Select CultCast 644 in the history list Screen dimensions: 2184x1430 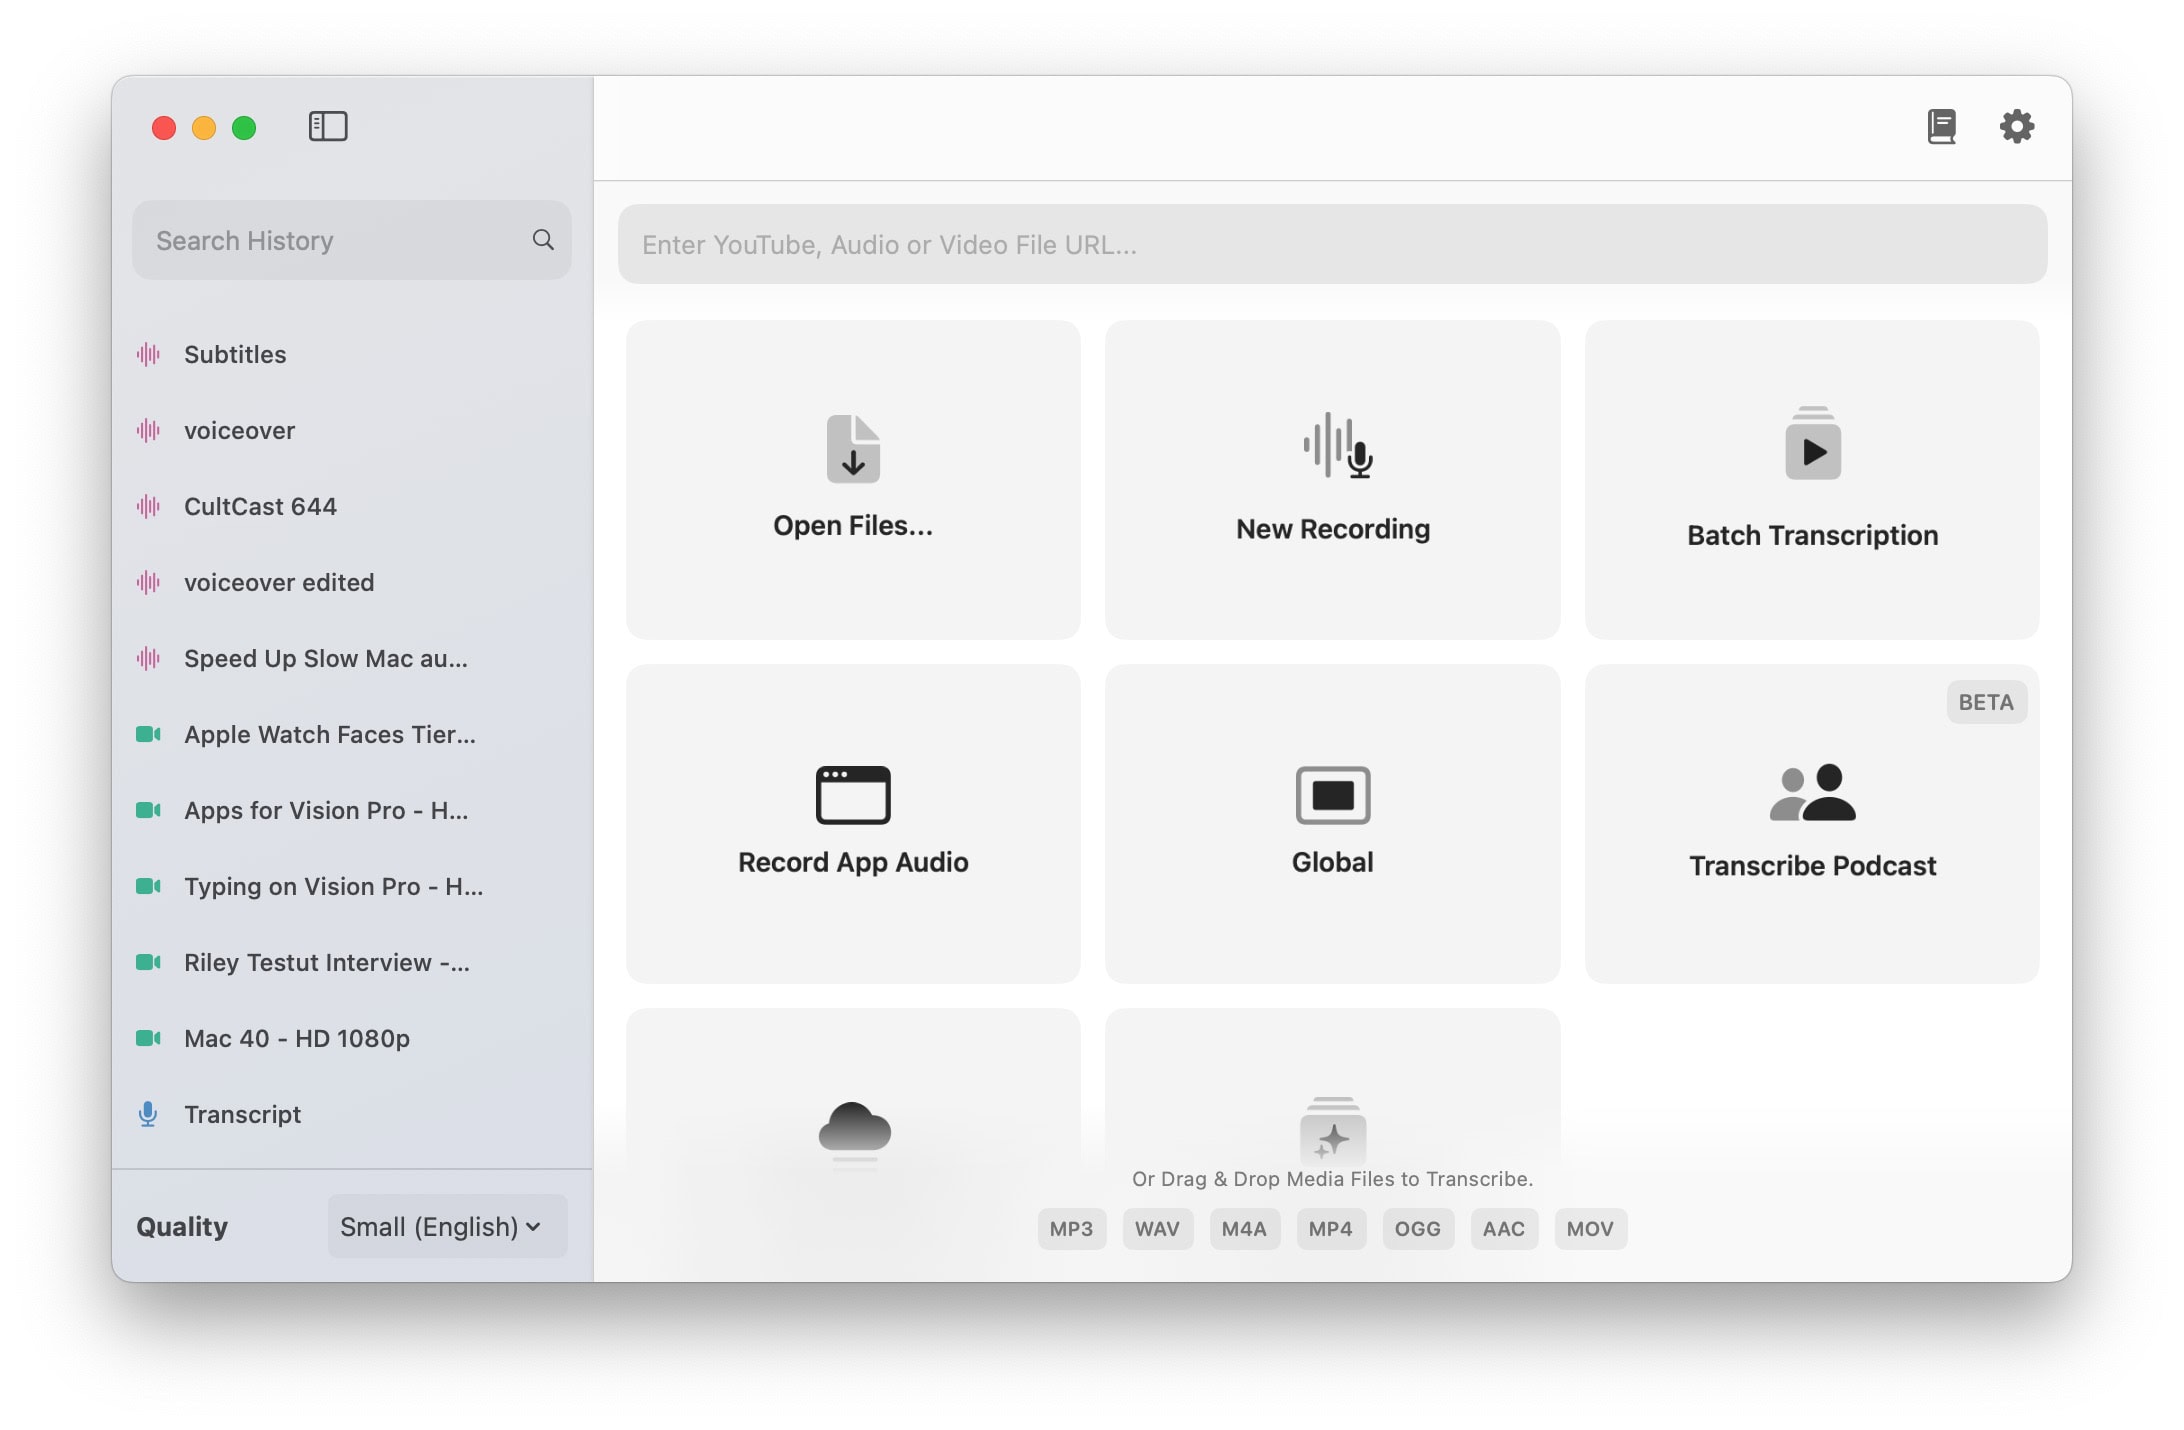260,506
